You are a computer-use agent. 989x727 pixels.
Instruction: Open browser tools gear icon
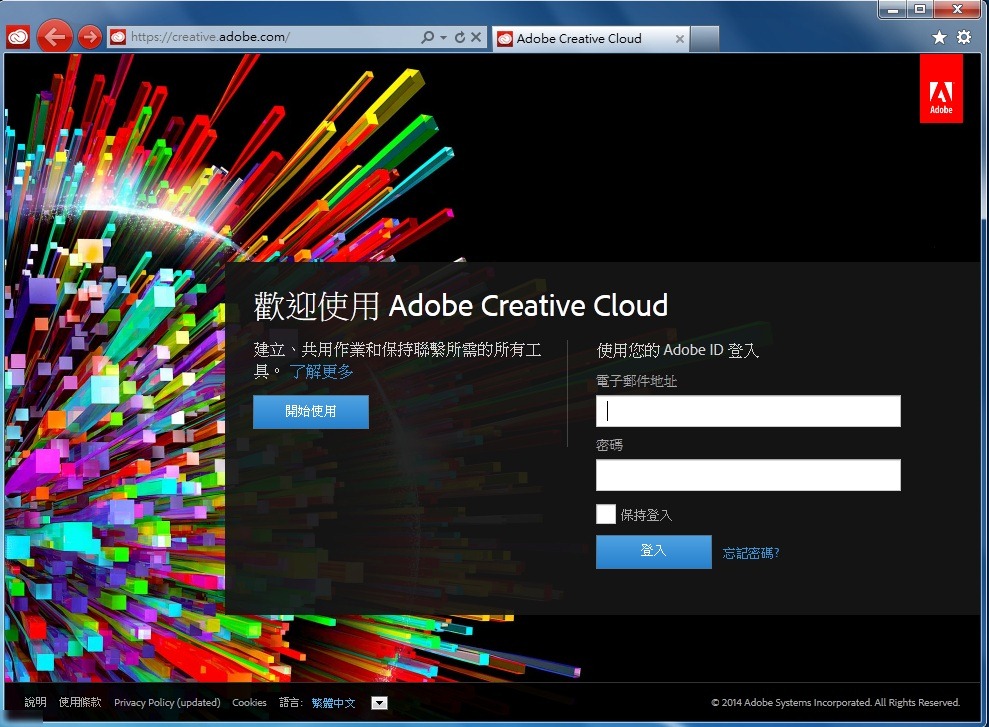point(964,37)
